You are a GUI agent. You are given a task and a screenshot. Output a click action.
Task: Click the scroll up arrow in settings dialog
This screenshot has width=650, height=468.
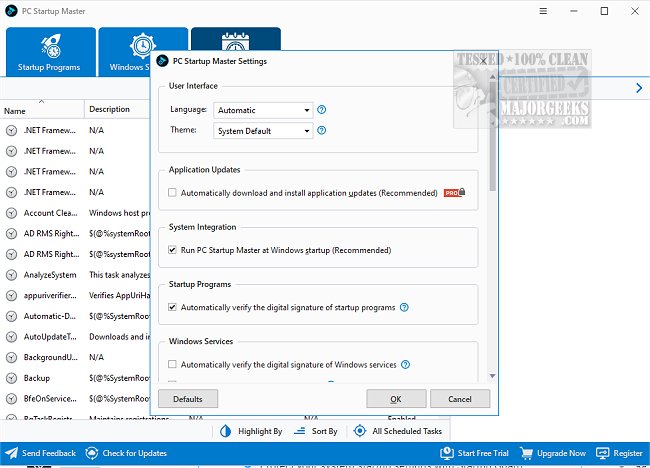pos(492,77)
